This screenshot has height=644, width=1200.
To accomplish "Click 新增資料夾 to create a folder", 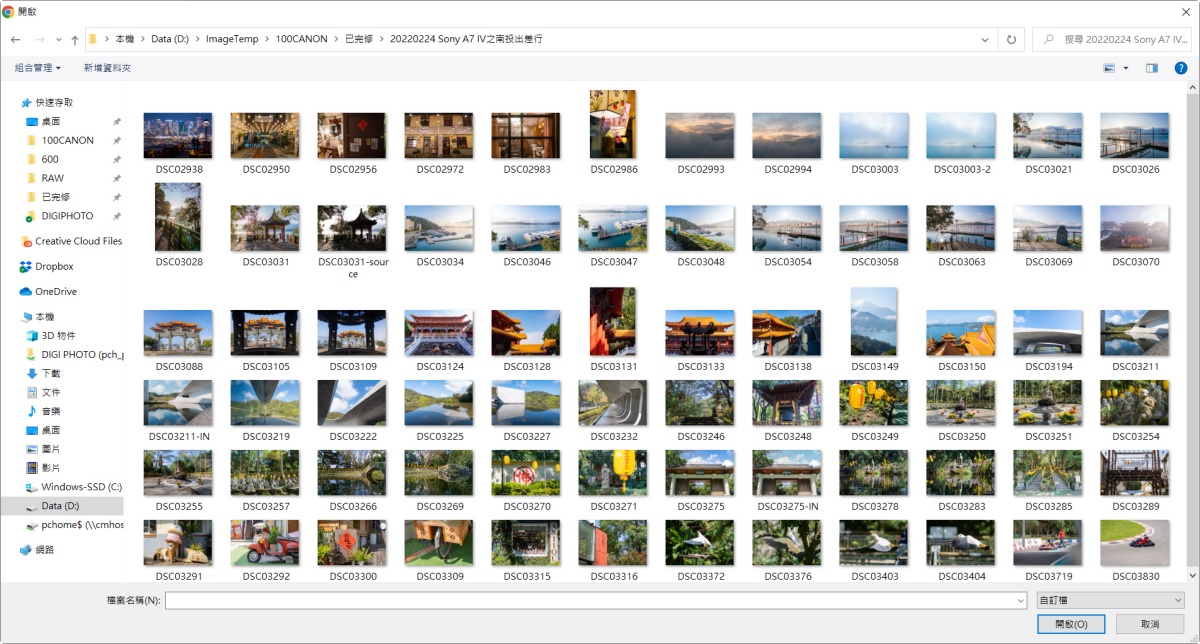I will tap(107, 68).
